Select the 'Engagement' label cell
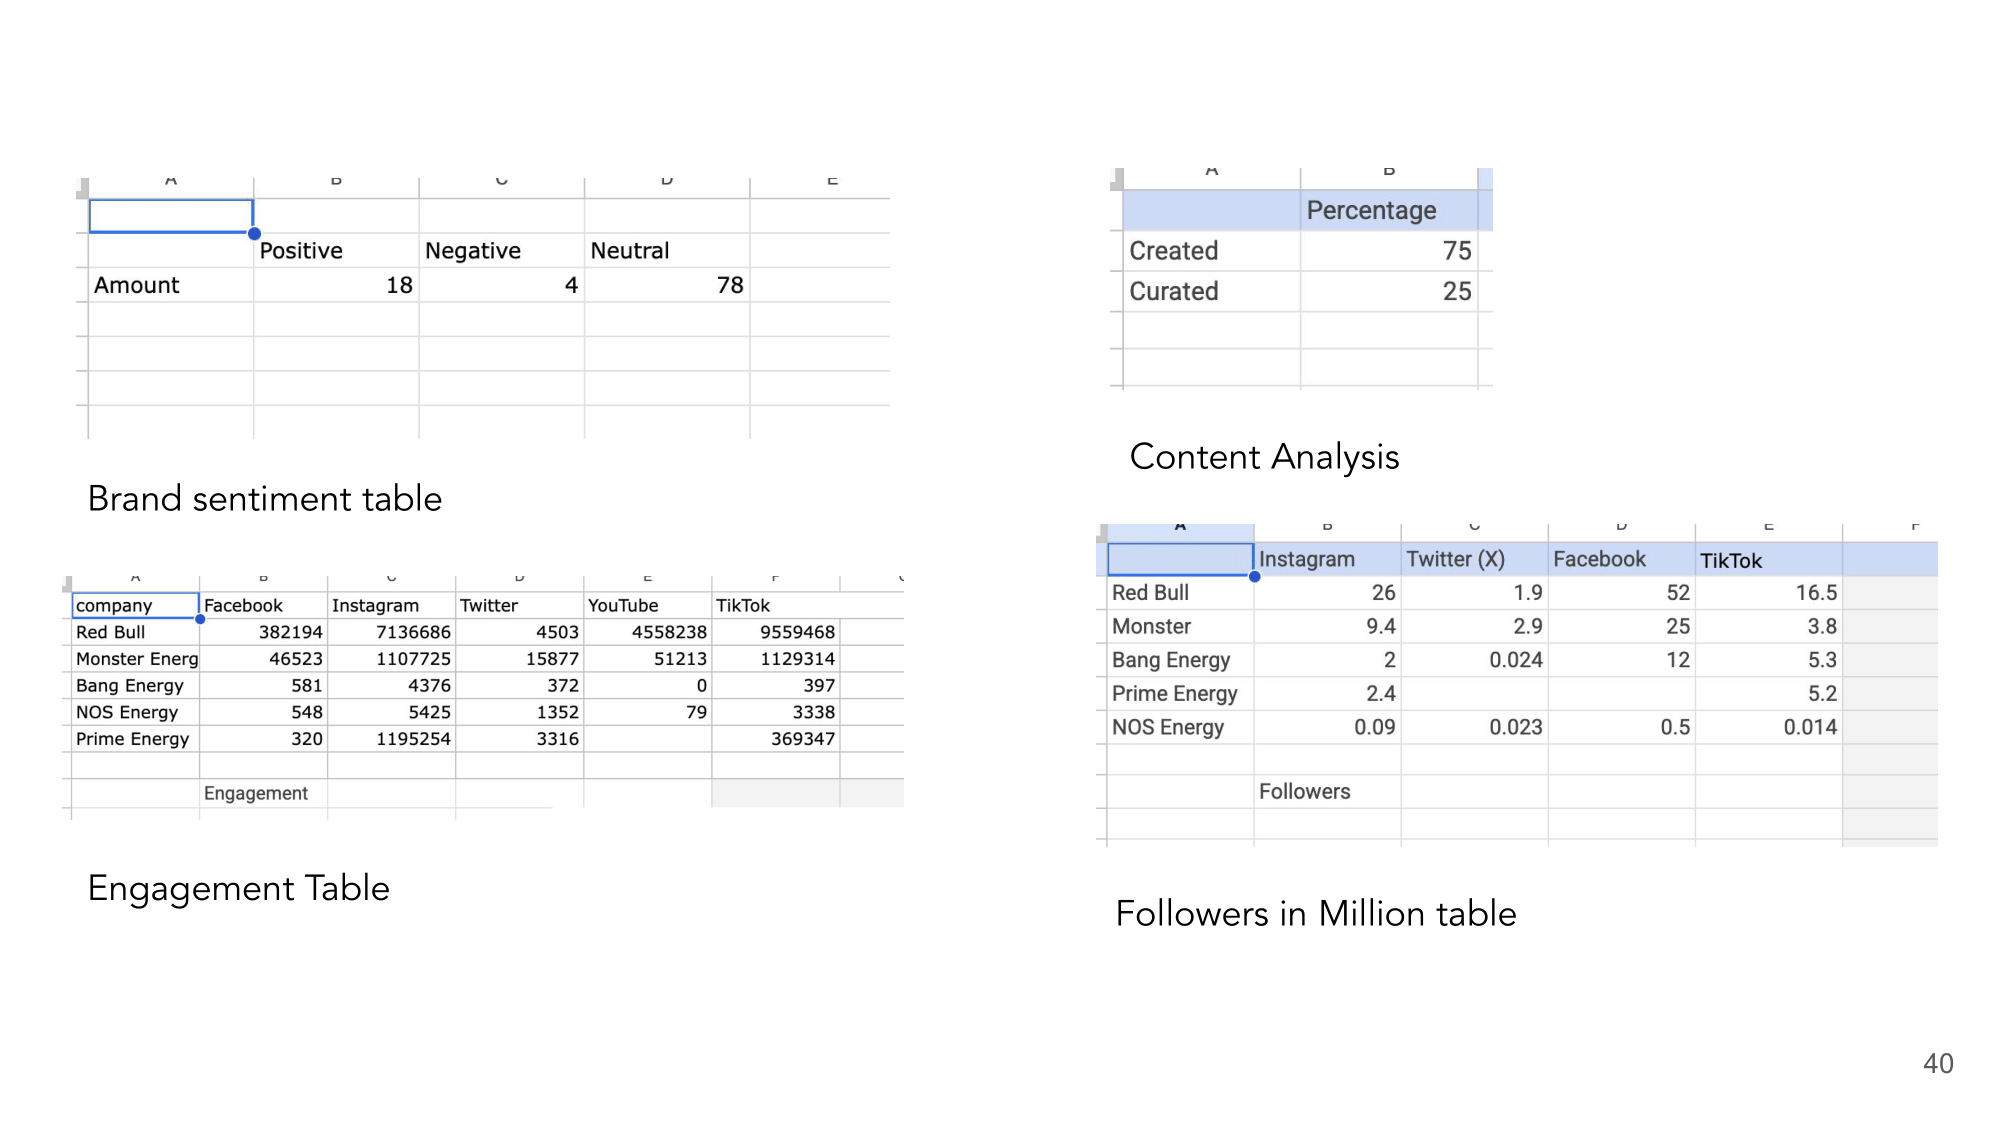Screen dimensions: 2000x1125 (x=263, y=793)
